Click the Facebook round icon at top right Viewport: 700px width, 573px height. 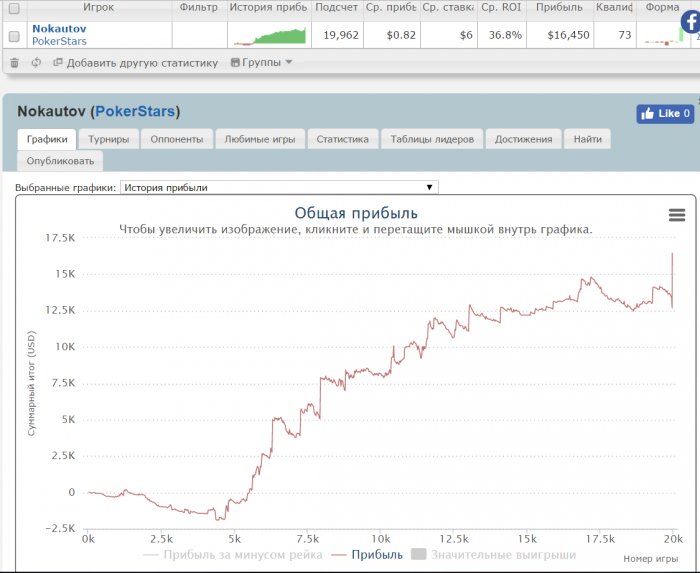pos(691,21)
